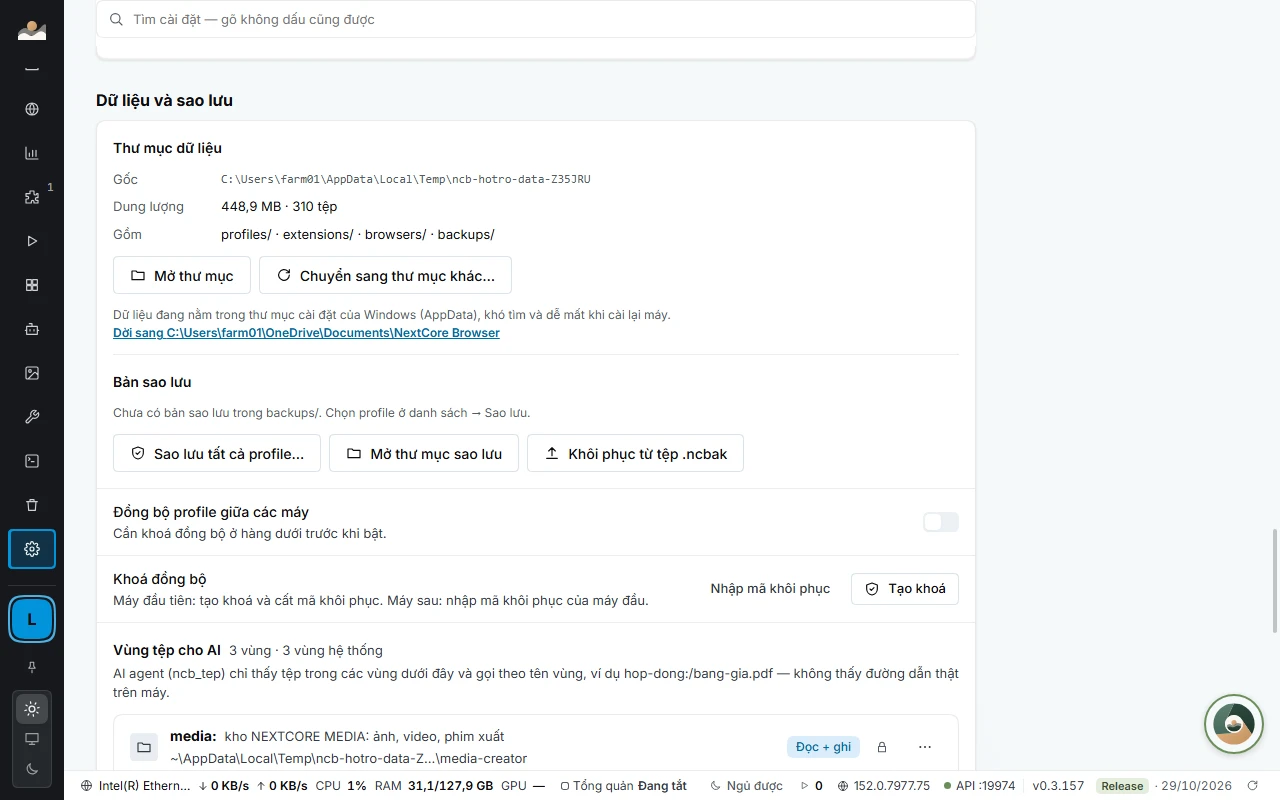Open the four-squares grid sidebar icon
The height and width of the screenshot is (800, 1280).
pyautogui.click(x=32, y=285)
